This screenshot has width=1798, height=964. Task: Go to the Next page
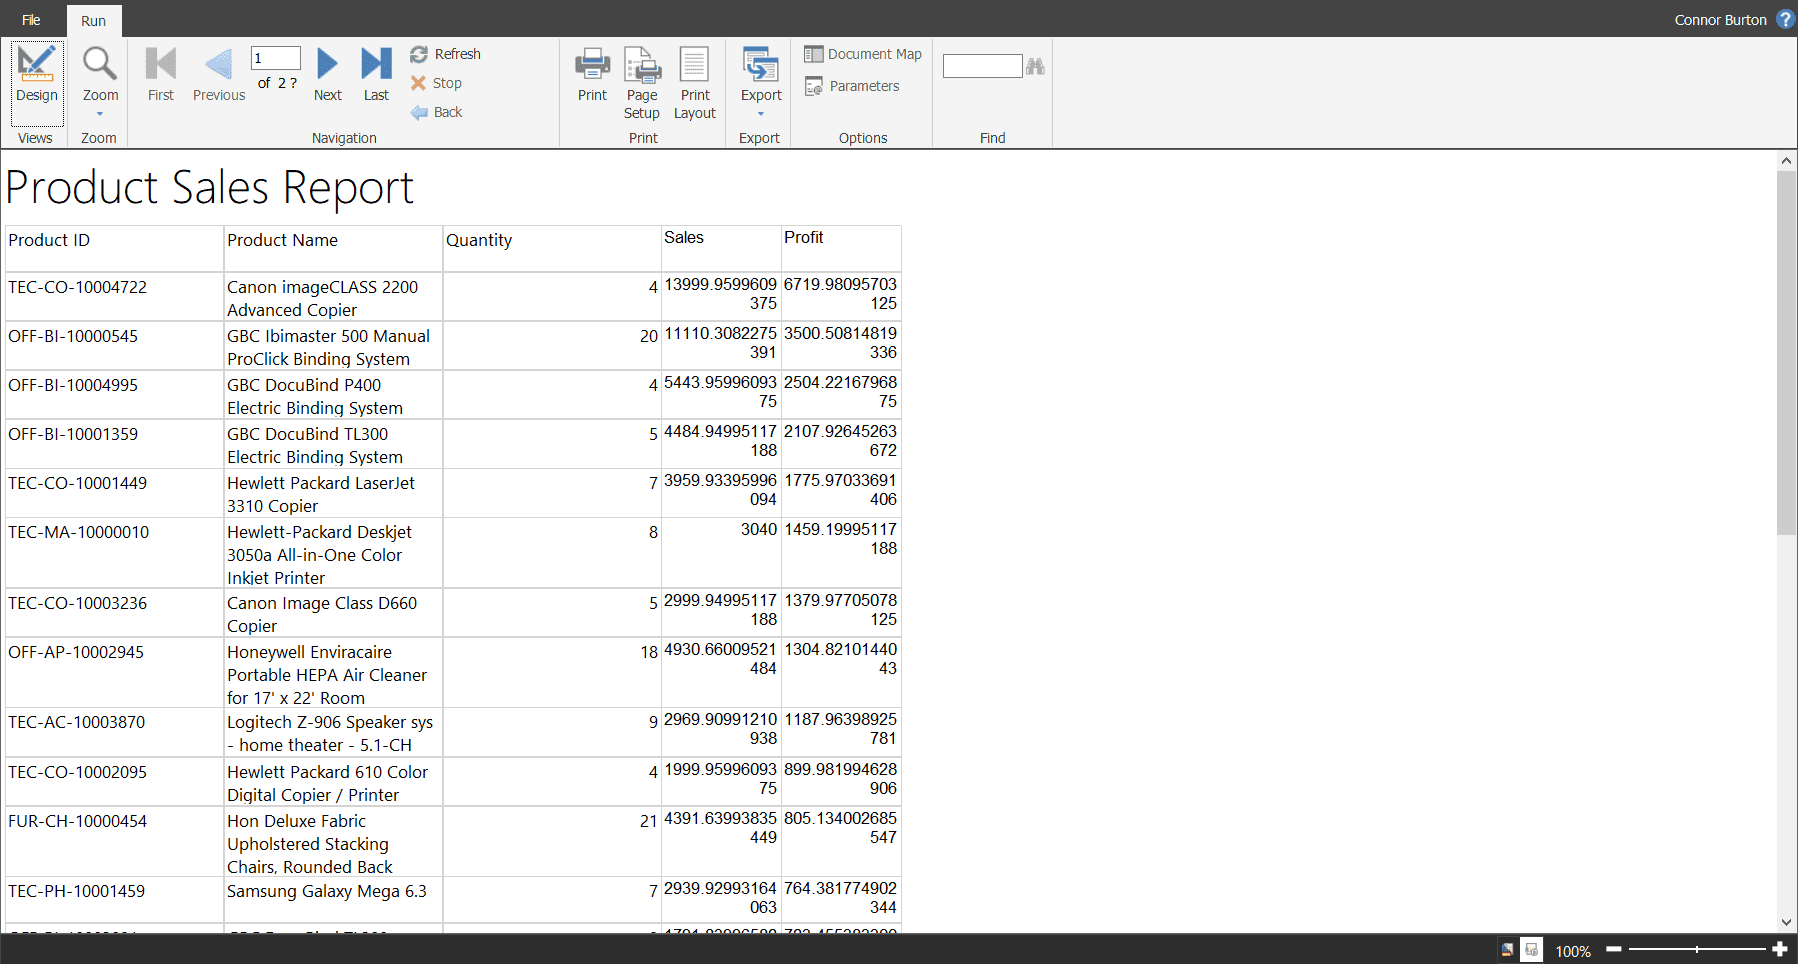pyautogui.click(x=327, y=76)
